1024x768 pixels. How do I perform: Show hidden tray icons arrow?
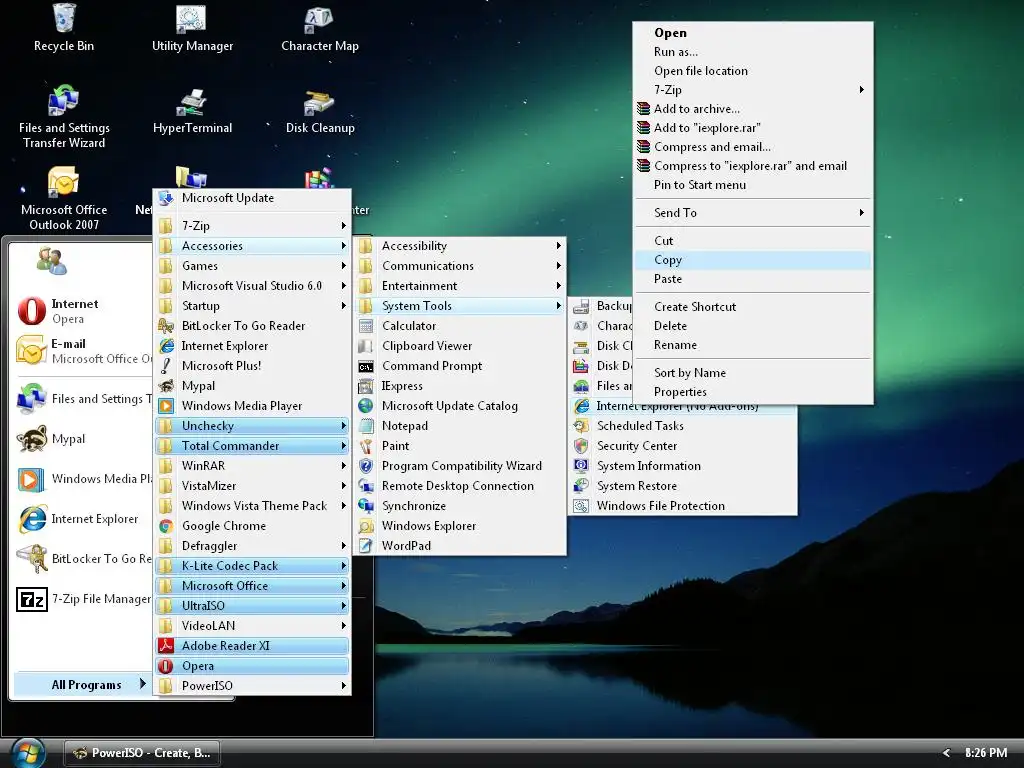(946, 753)
